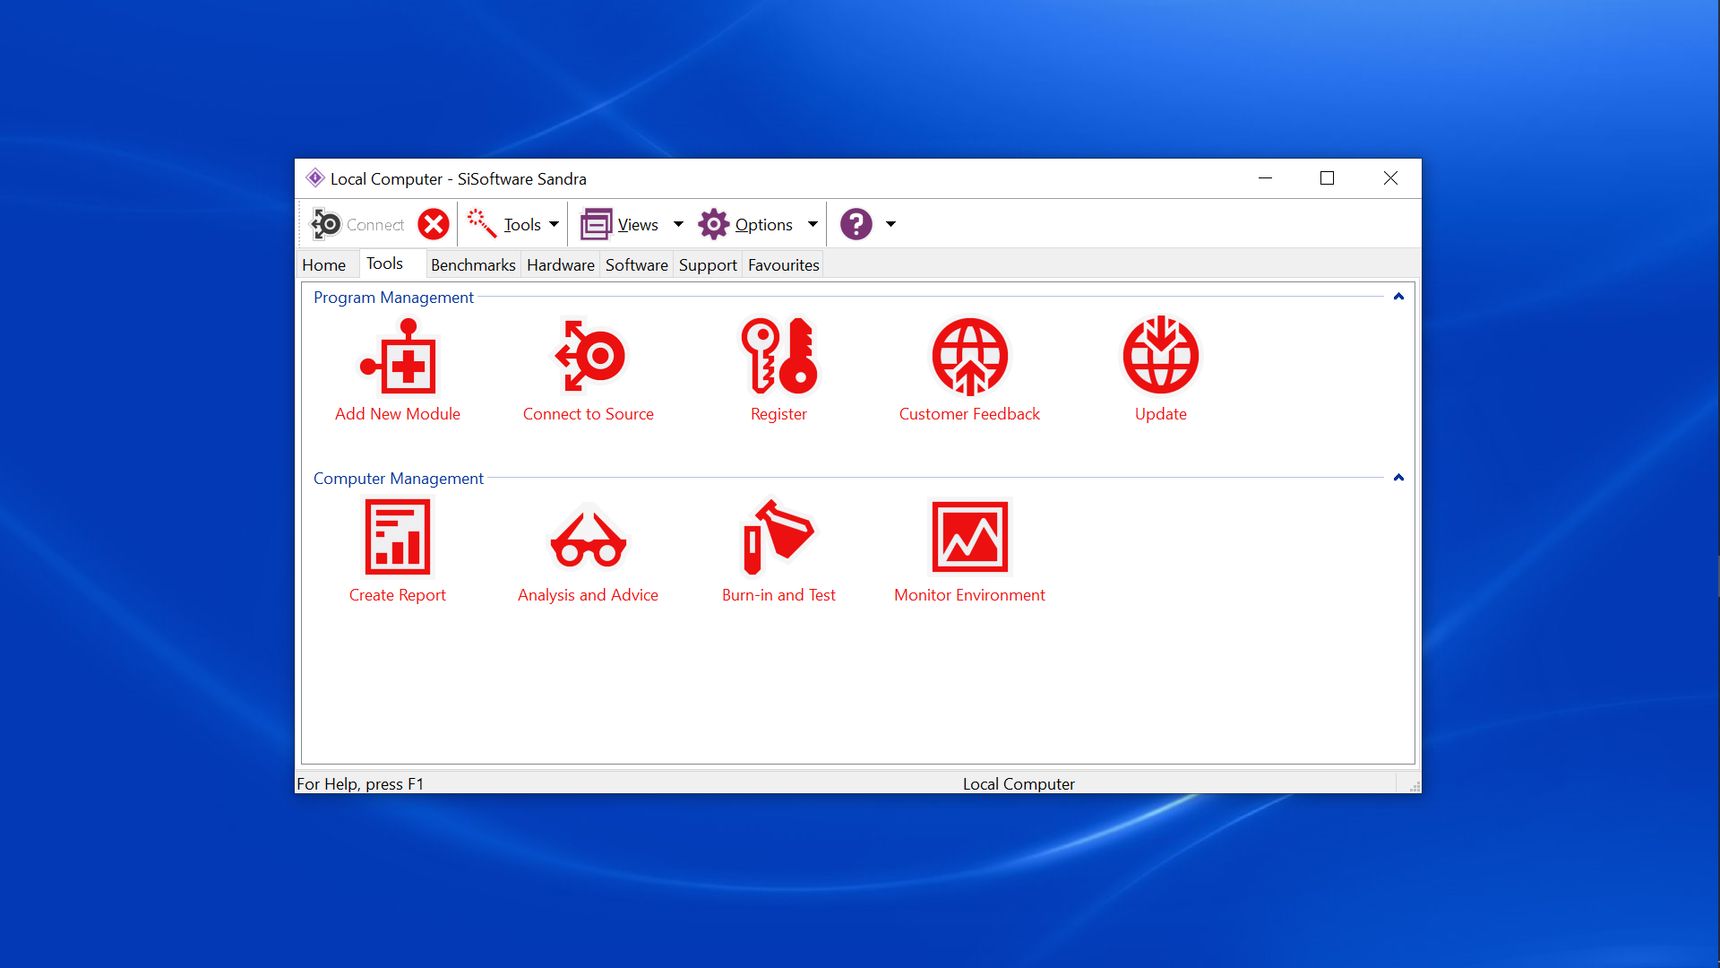The image size is (1720, 968).
Task: Click the 'For Help, press F1' status text
Action: [x=360, y=784]
